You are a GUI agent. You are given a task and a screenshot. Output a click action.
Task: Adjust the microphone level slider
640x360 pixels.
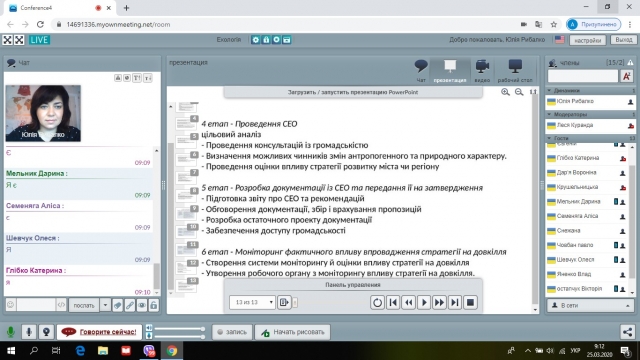click(179, 336)
